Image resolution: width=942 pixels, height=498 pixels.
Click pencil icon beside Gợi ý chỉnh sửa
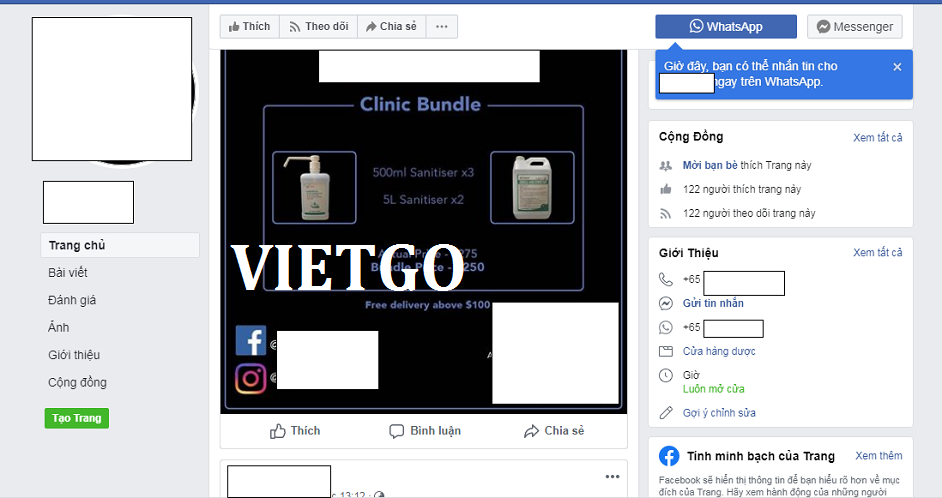point(666,413)
